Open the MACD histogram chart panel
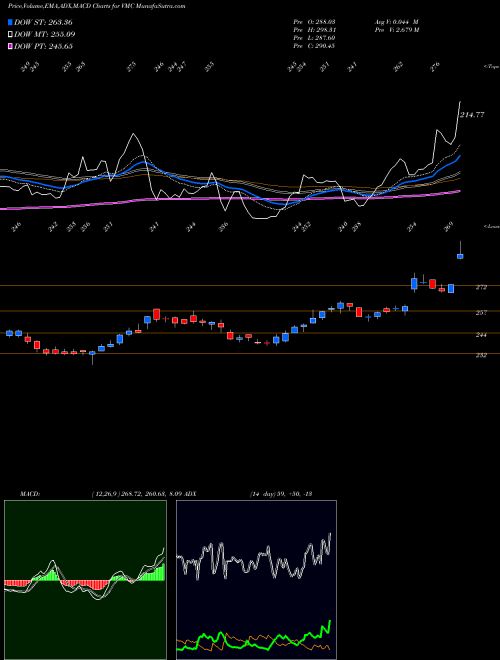500x660 pixels. tap(85, 580)
